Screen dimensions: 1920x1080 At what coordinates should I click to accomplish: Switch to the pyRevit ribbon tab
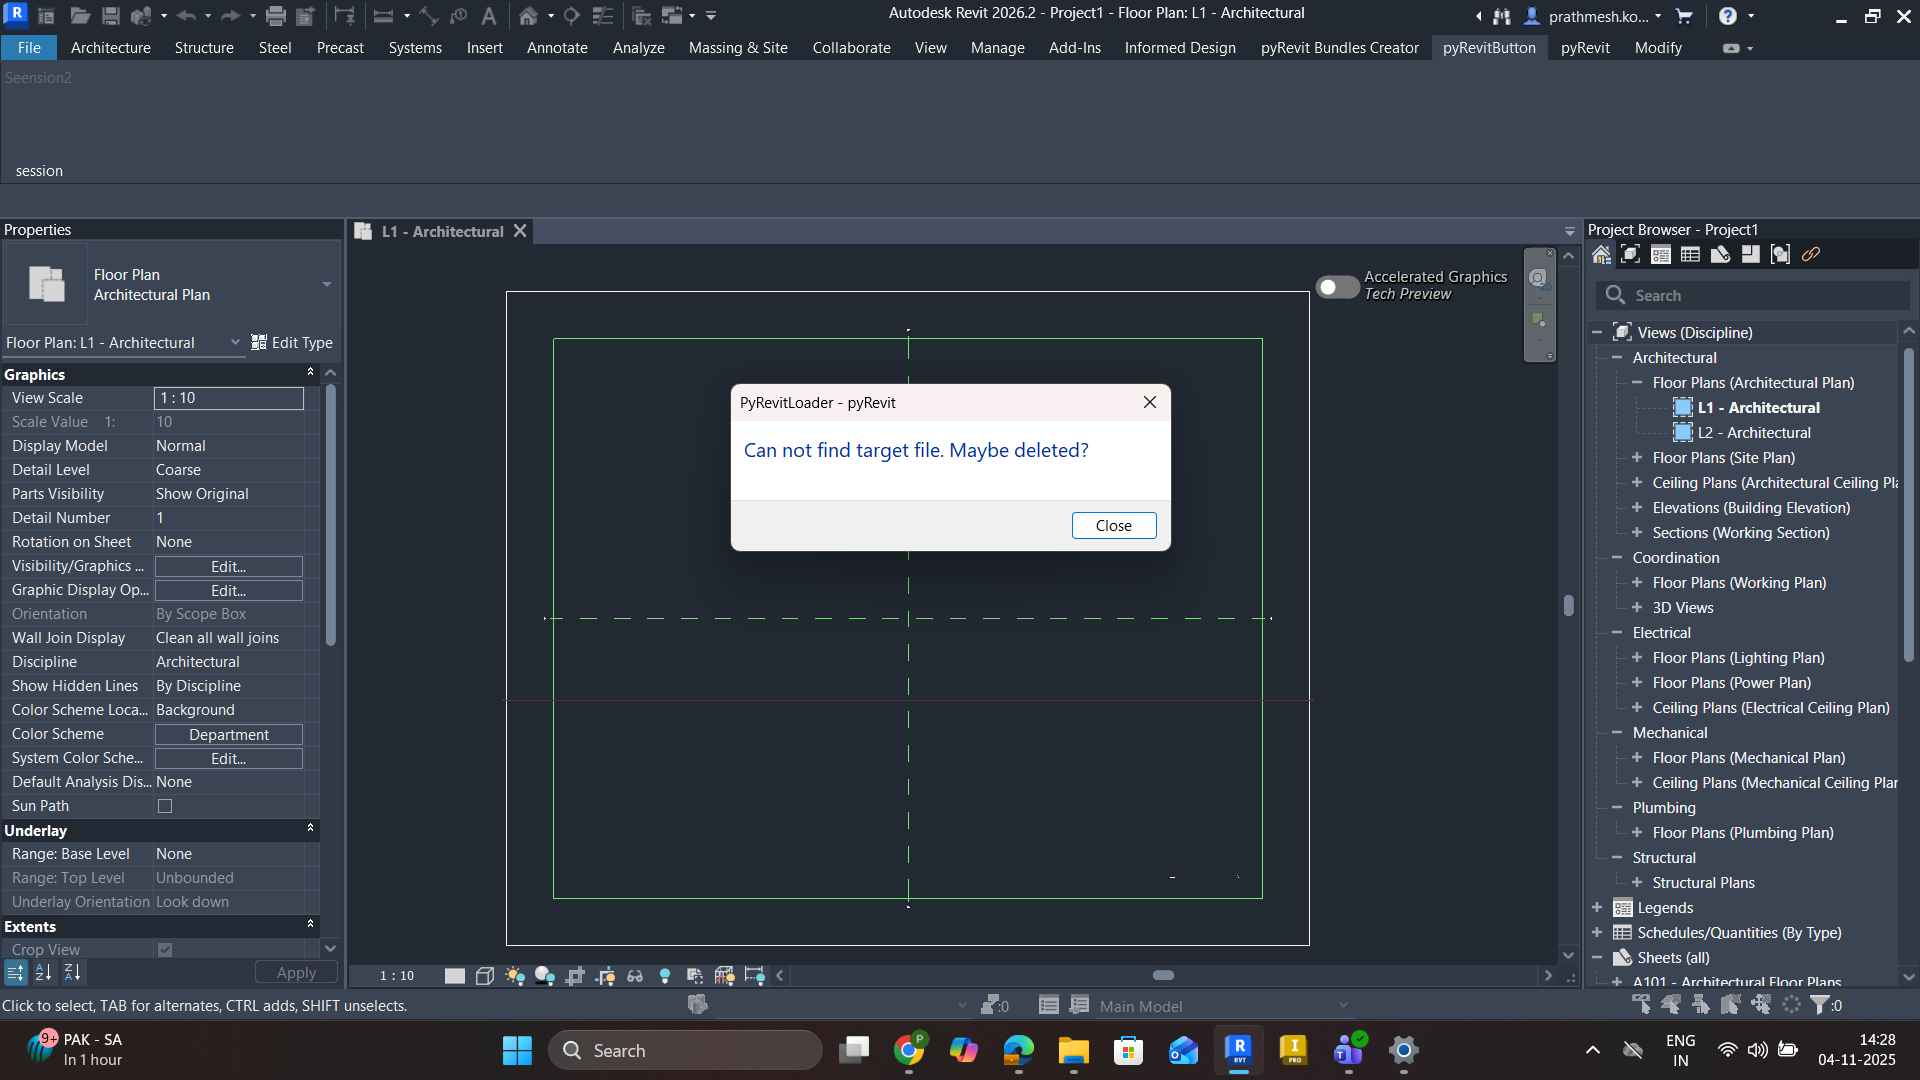(x=1585, y=48)
